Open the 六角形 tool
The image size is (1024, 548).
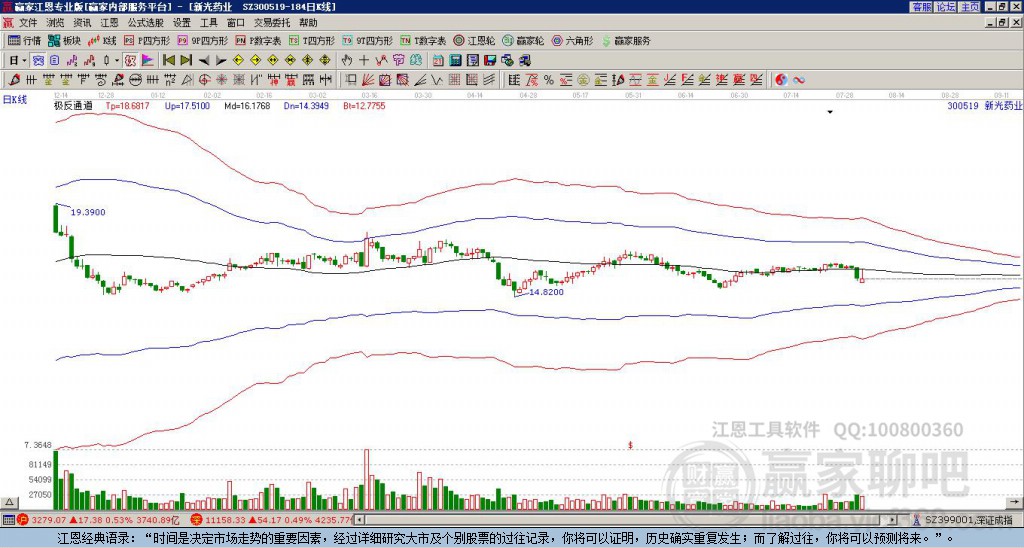coord(573,40)
